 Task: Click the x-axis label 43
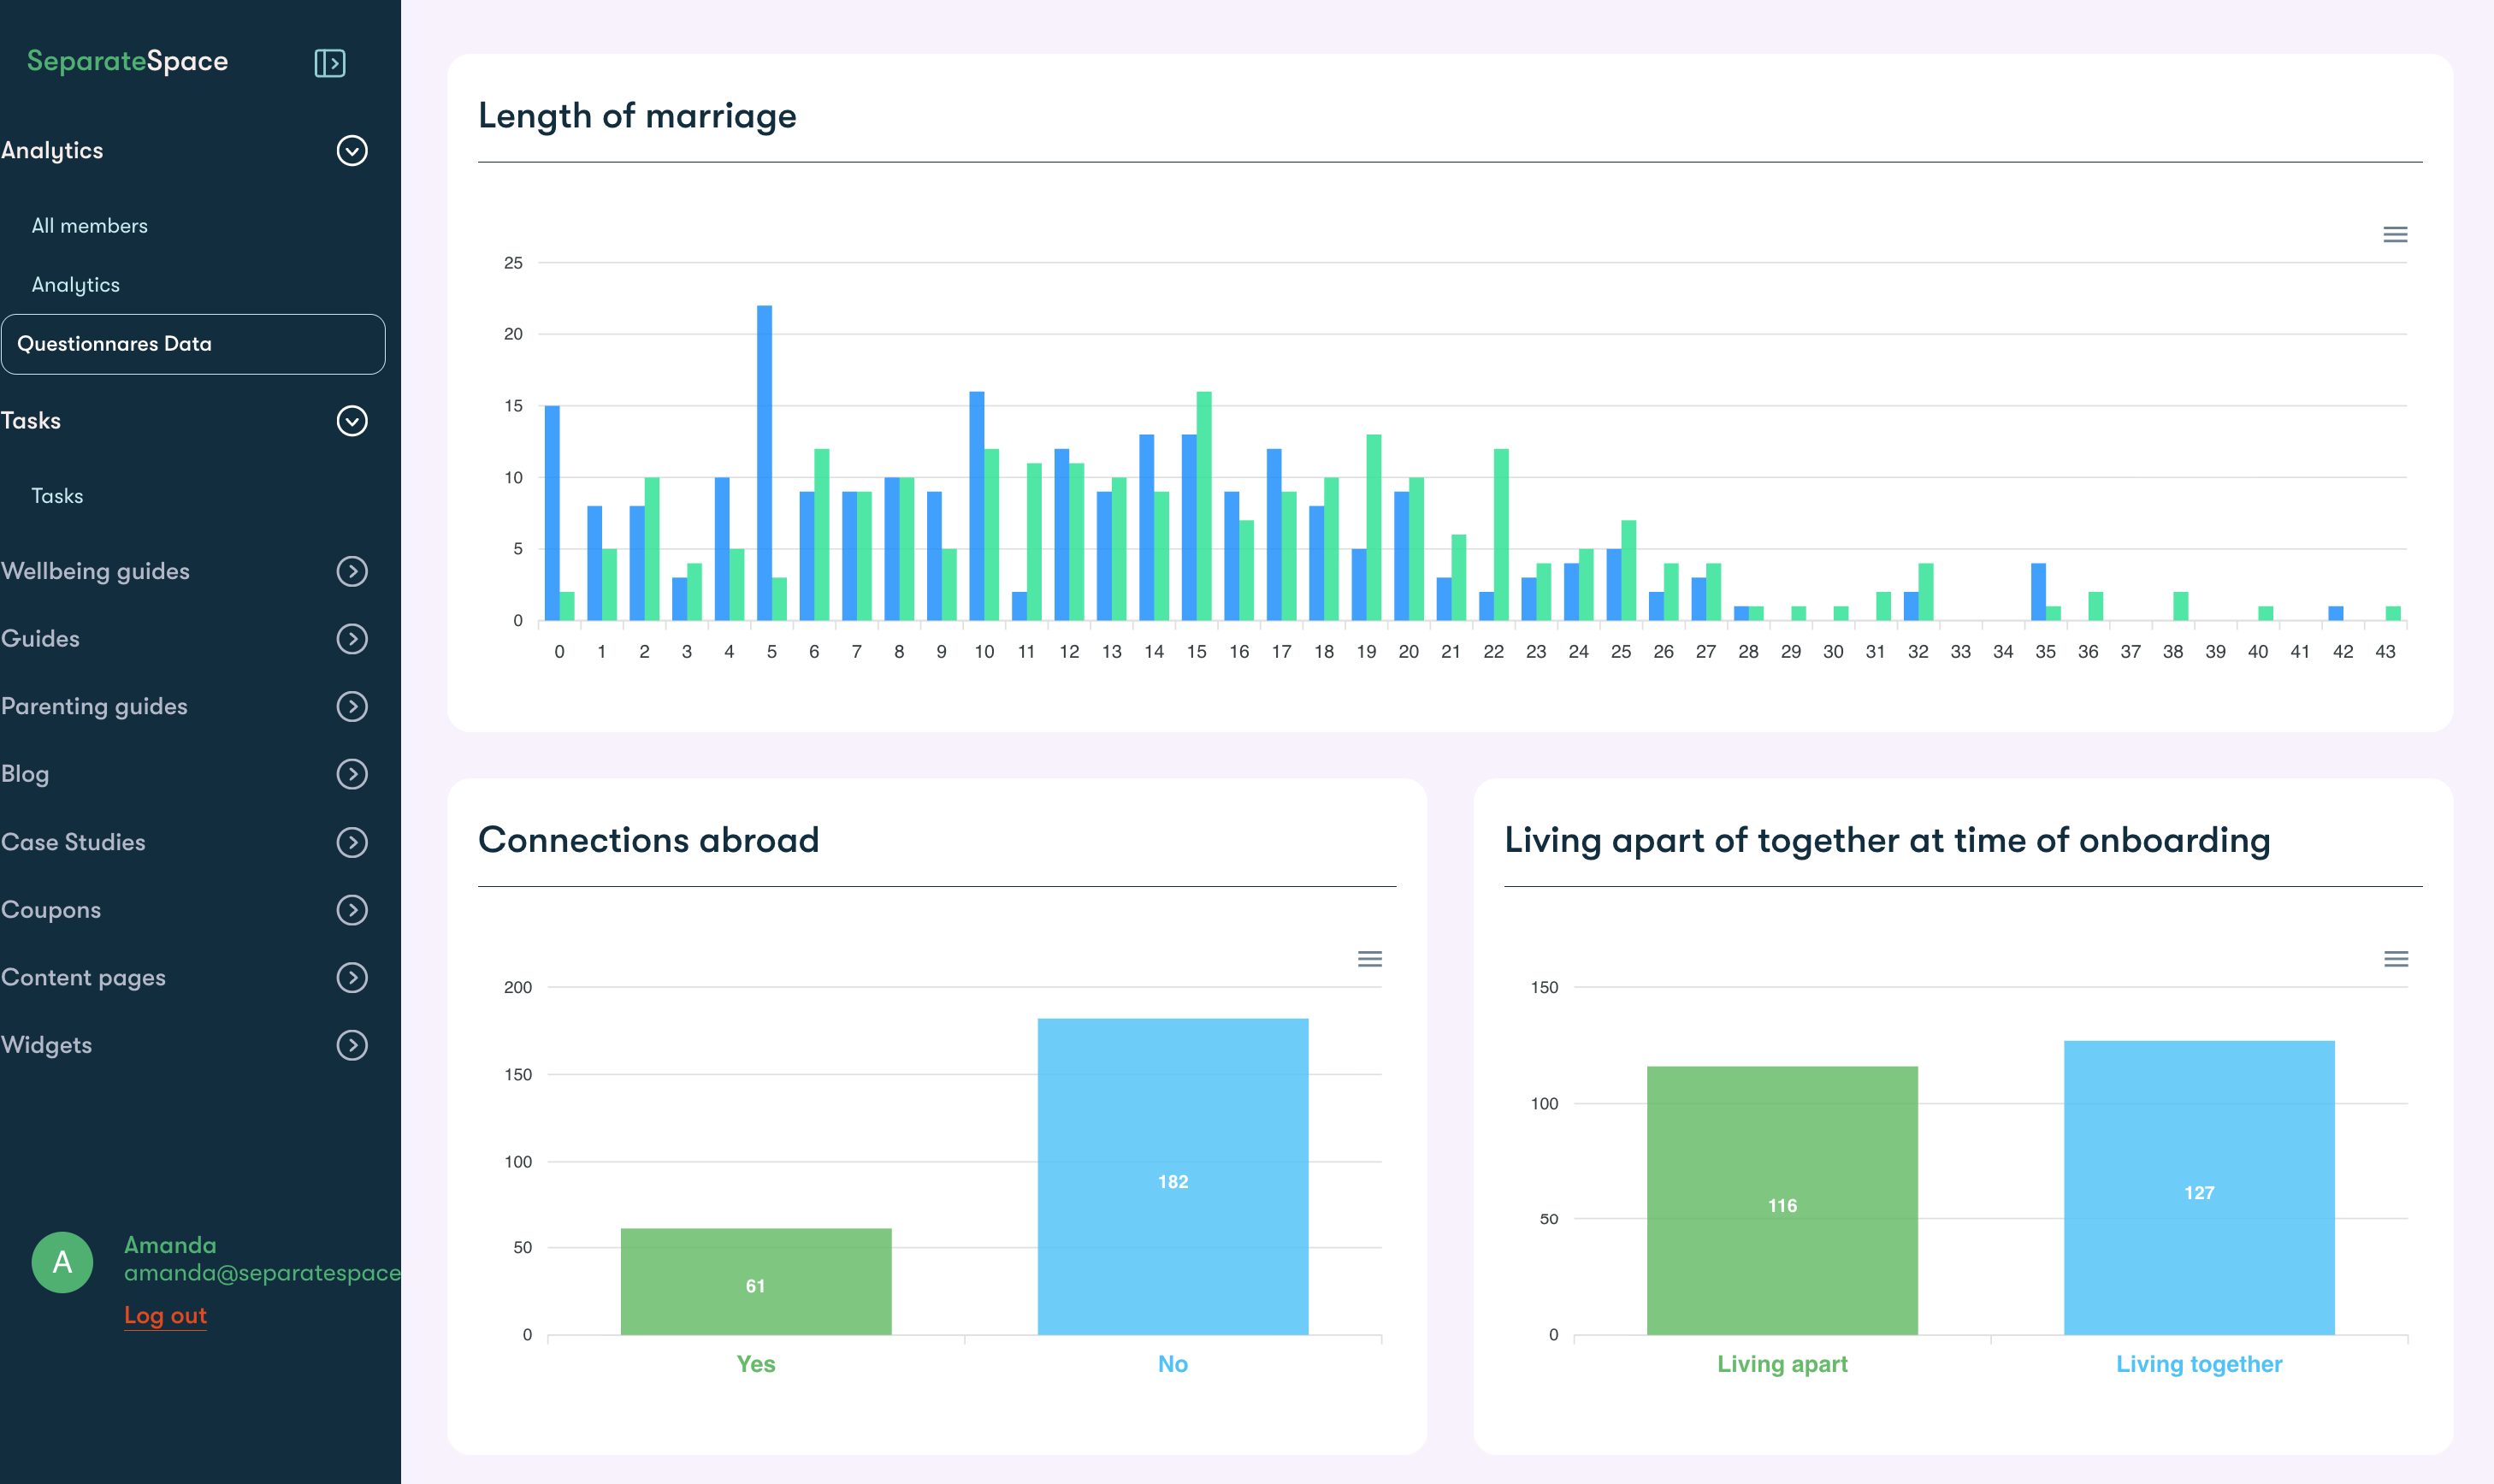[2386, 652]
